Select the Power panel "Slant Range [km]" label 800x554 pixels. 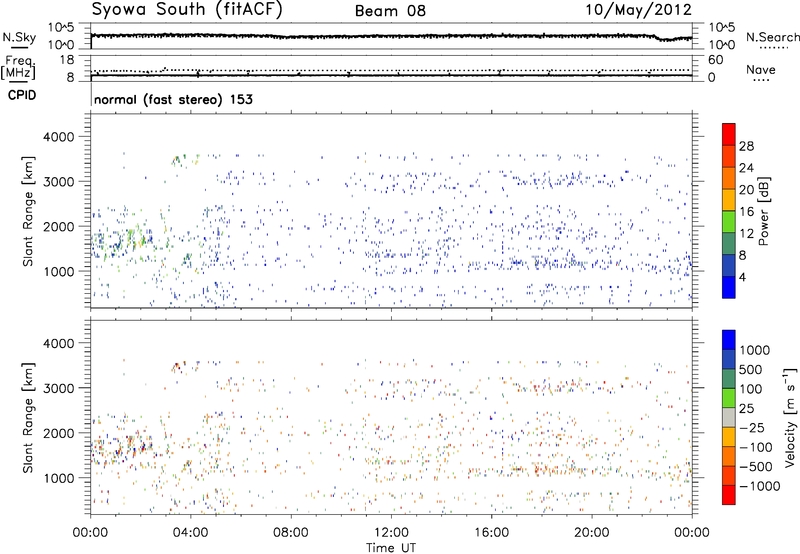coord(28,211)
